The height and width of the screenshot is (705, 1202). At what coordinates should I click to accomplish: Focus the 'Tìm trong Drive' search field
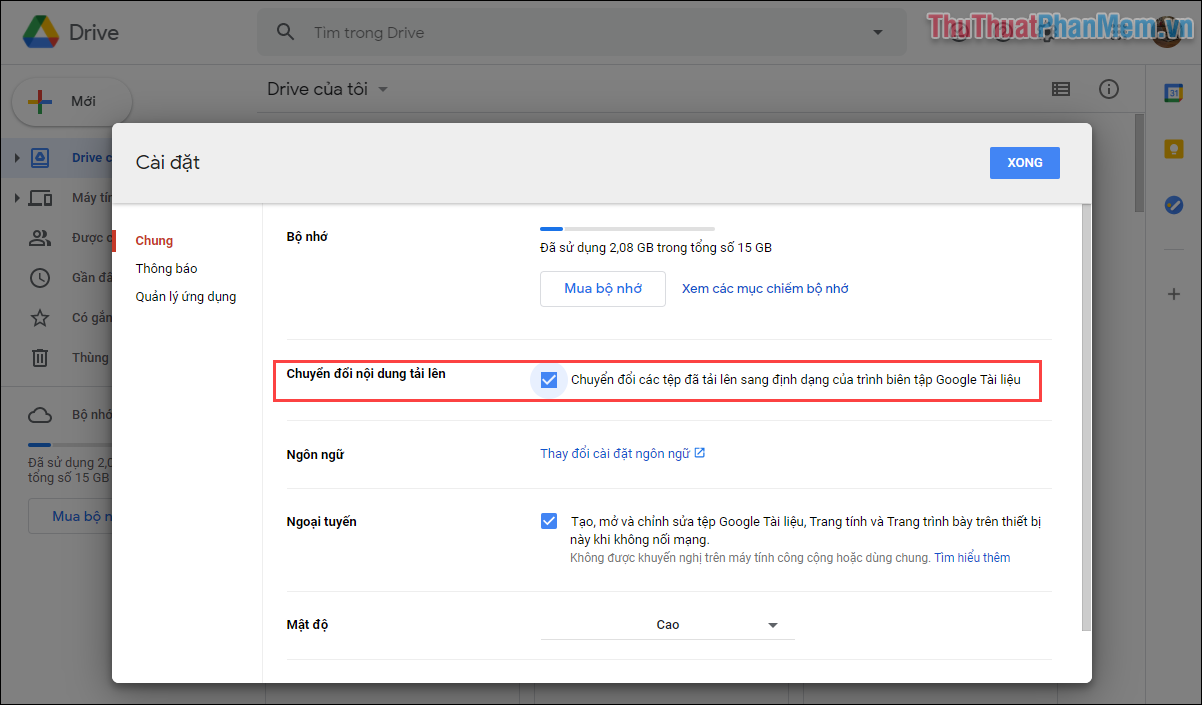(582, 33)
